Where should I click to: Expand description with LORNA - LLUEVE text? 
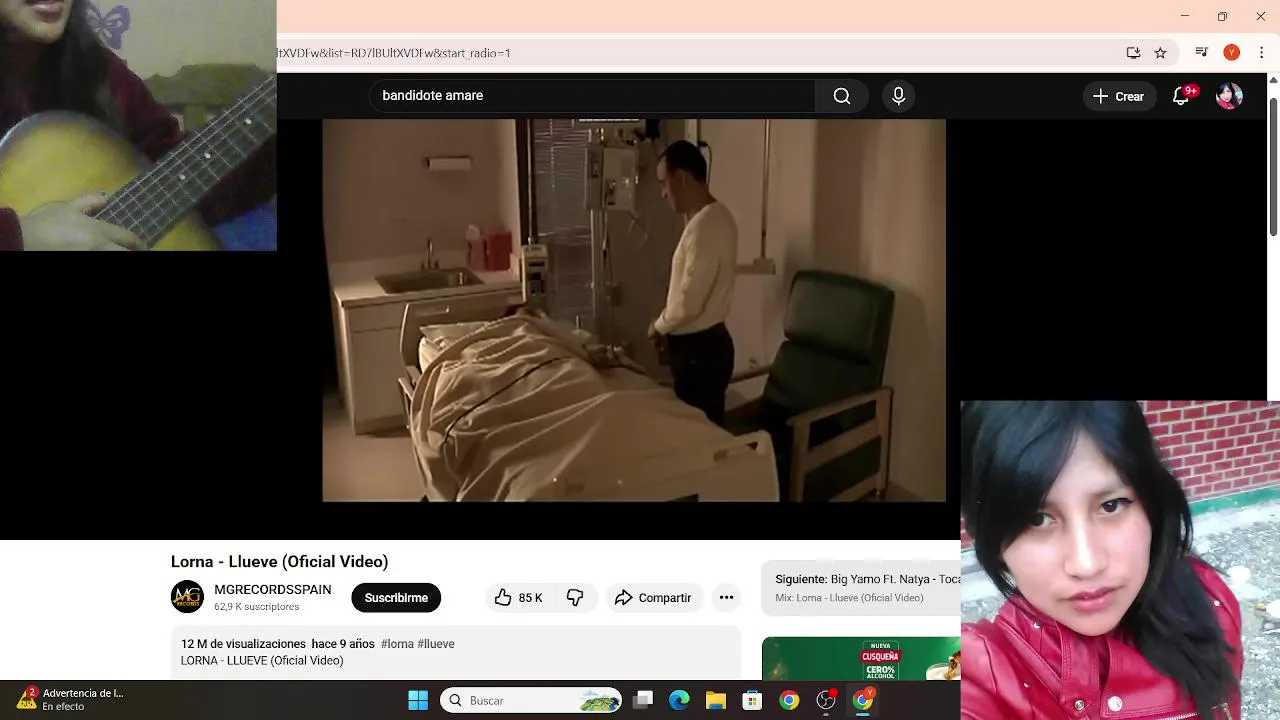click(x=262, y=661)
